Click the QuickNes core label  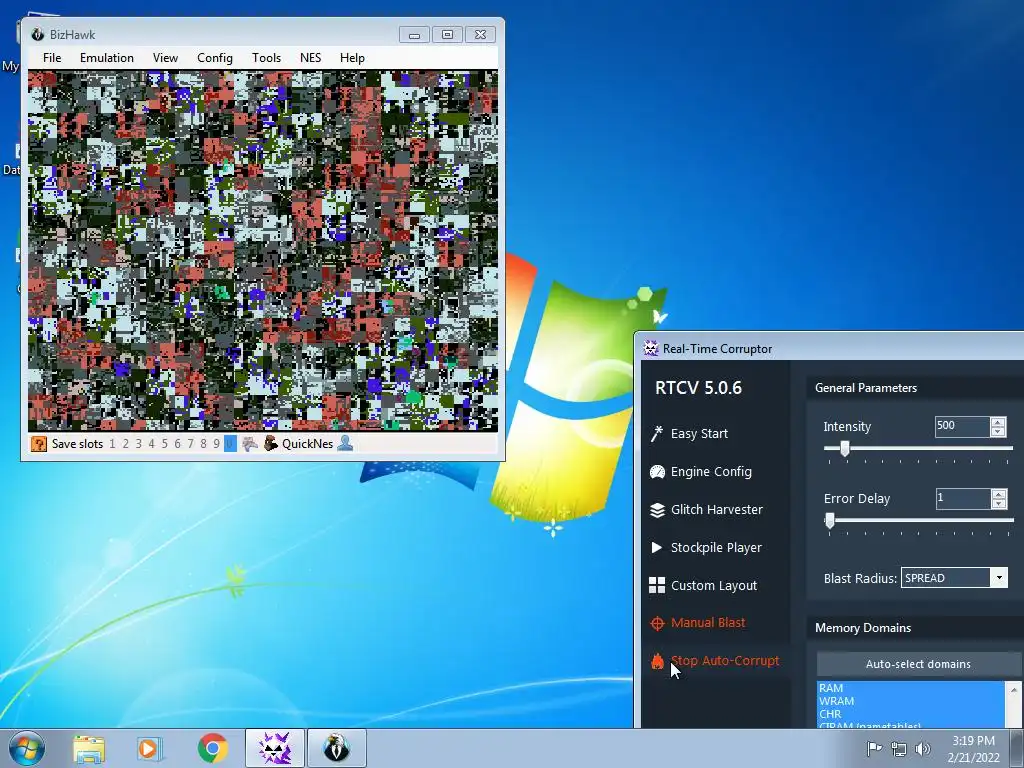[307, 443]
